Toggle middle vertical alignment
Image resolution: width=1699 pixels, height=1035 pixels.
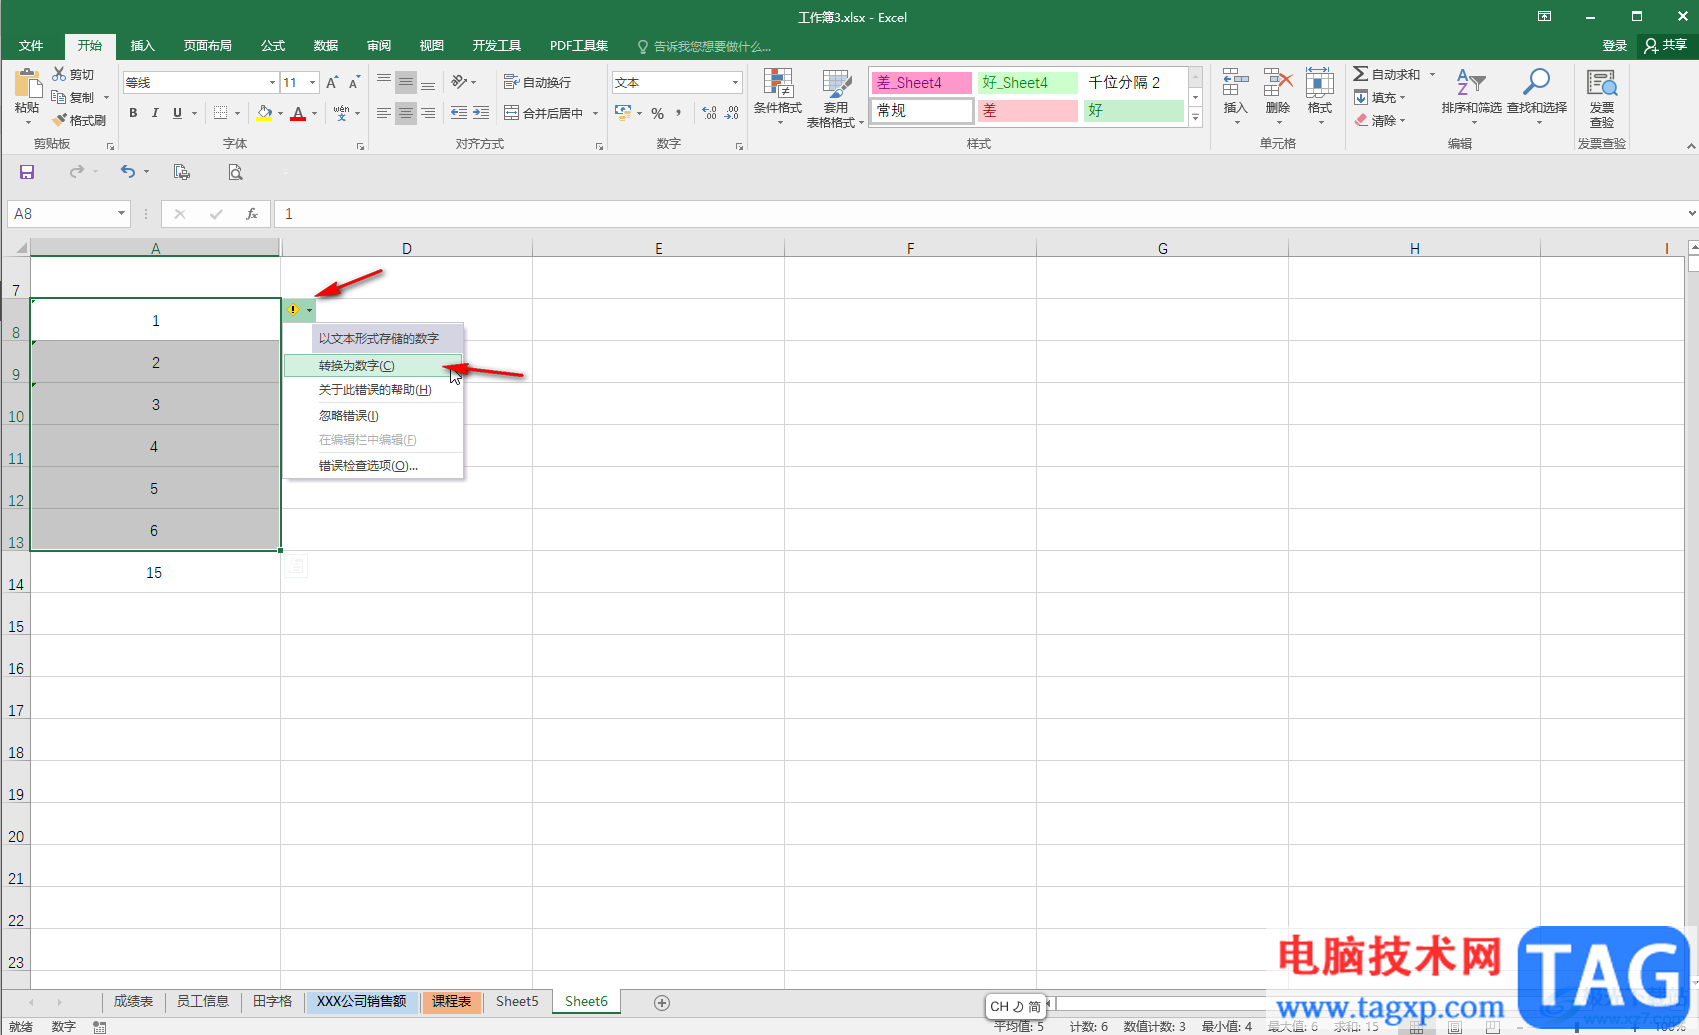point(405,82)
